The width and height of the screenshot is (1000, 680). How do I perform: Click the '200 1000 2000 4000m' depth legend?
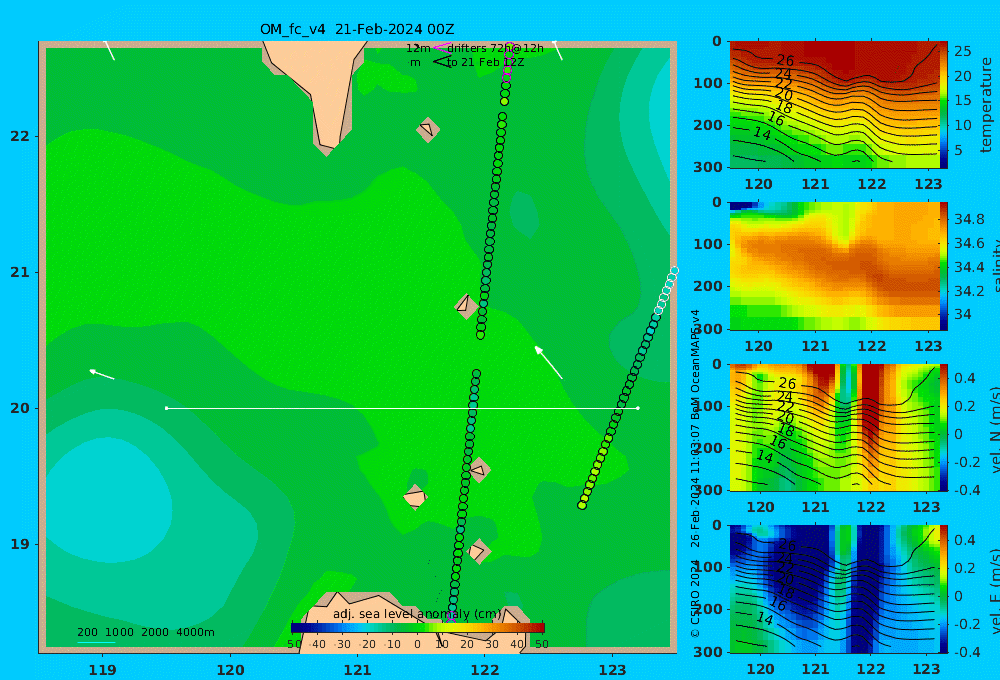(x=146, y=632)
